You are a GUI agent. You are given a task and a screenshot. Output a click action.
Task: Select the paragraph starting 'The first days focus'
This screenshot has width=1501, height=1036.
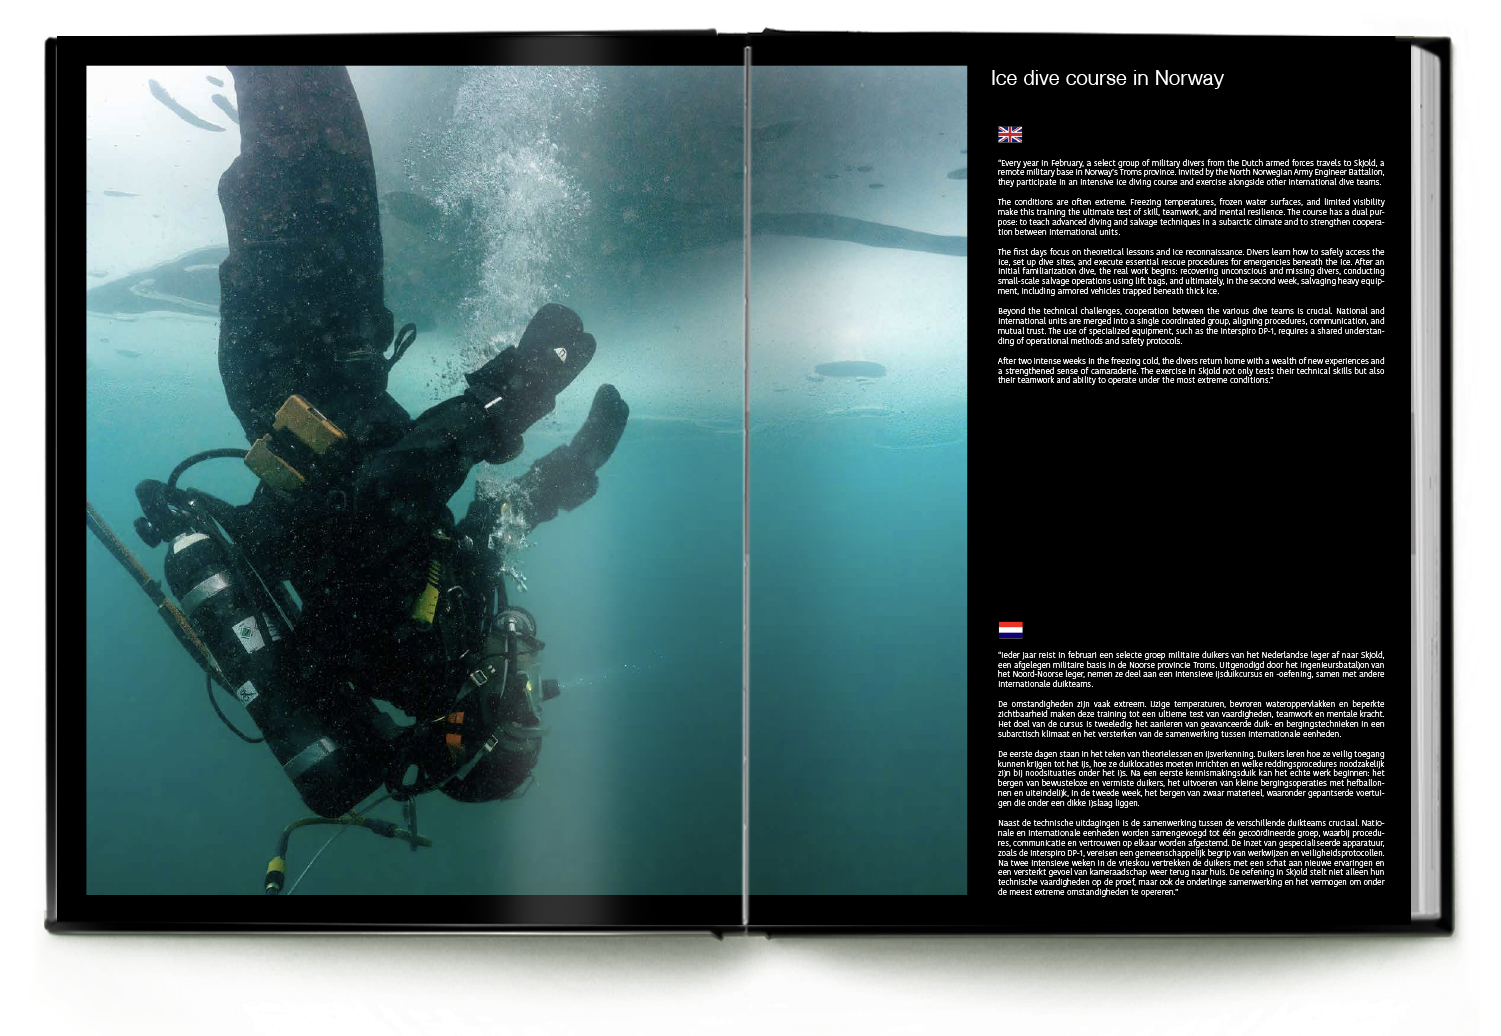click(1190, 271)
